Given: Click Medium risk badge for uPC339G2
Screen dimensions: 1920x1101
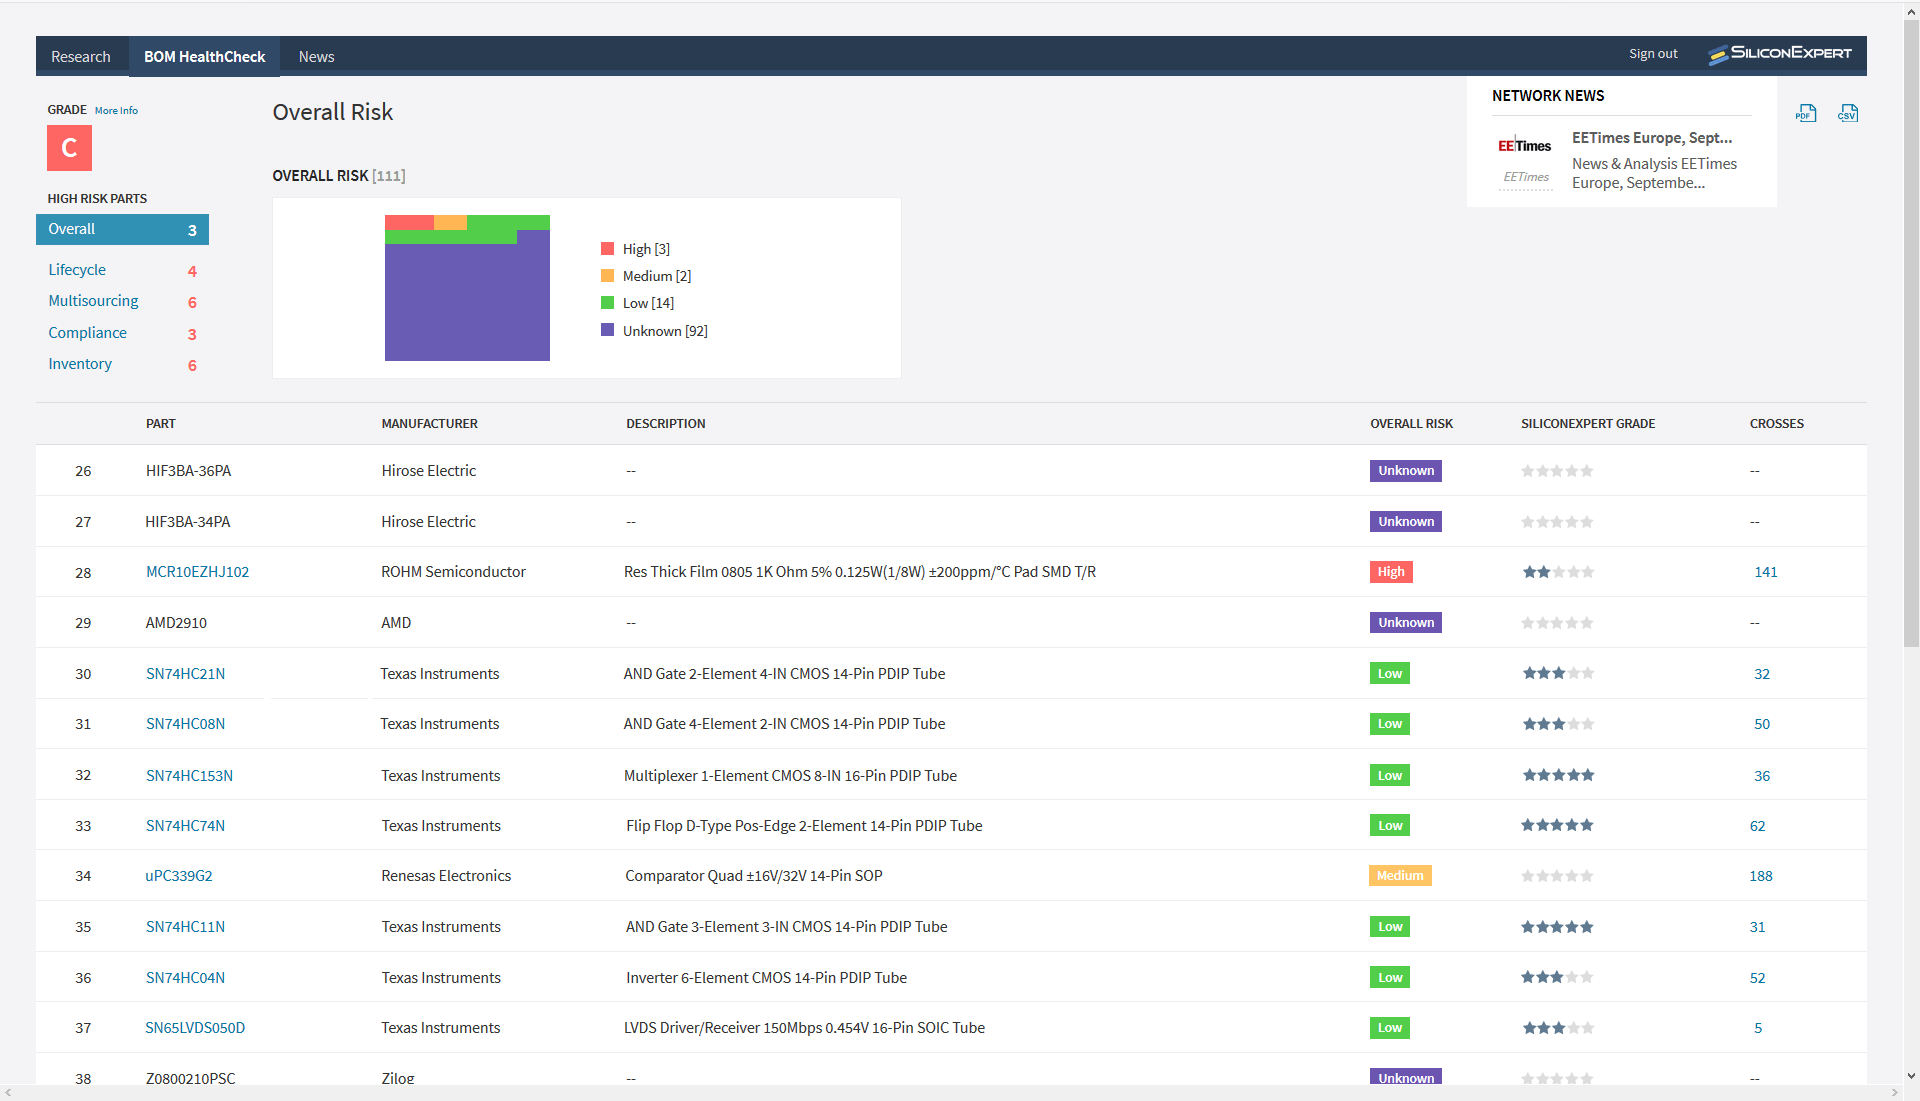Looking at the screenshot, I should [1400, 876].
